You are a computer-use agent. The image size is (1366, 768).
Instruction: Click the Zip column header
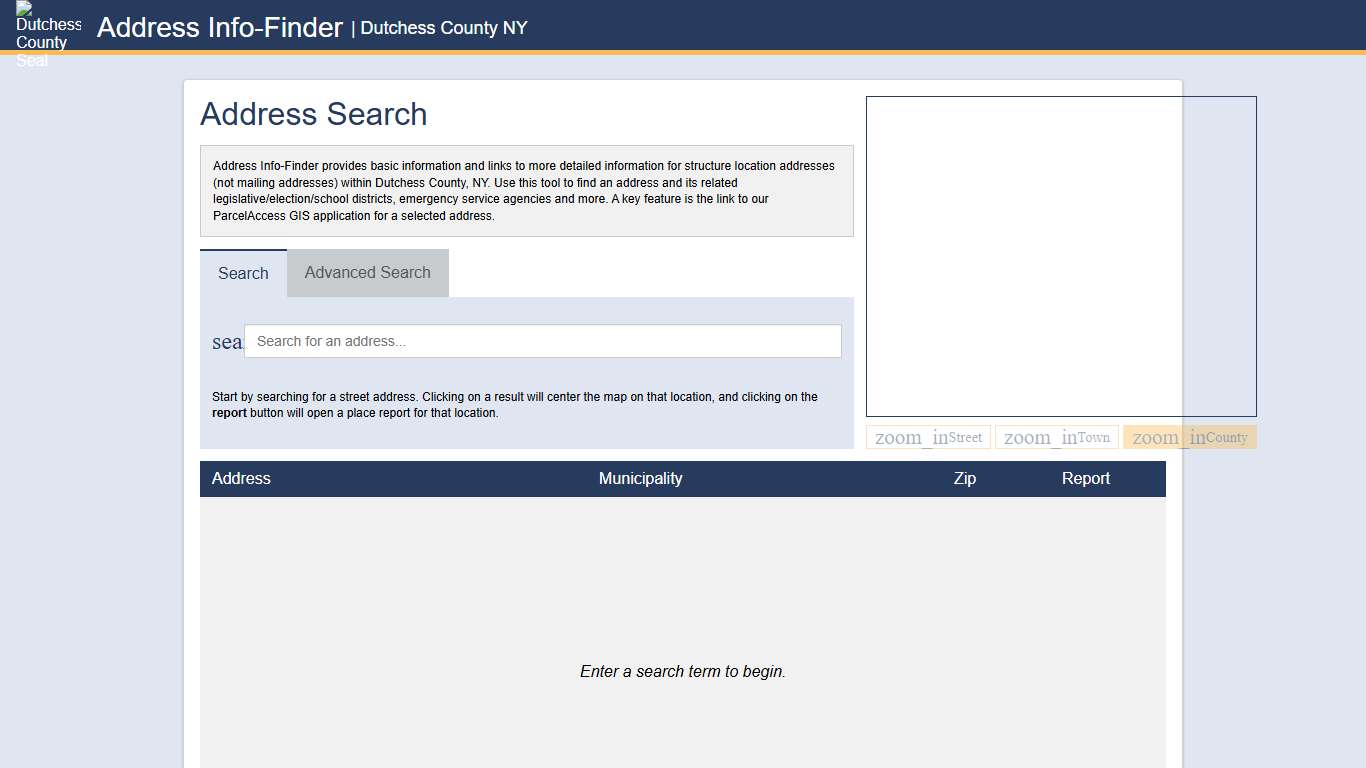point(964,478)
